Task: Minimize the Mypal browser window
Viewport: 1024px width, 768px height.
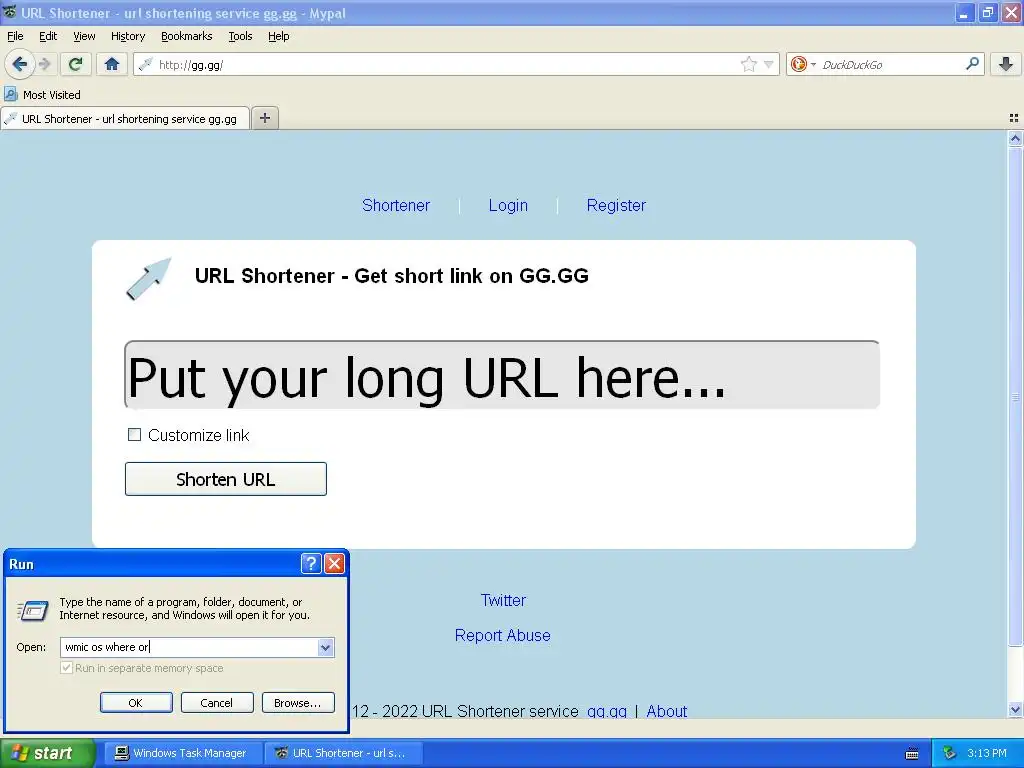Action: click(965, 12)
